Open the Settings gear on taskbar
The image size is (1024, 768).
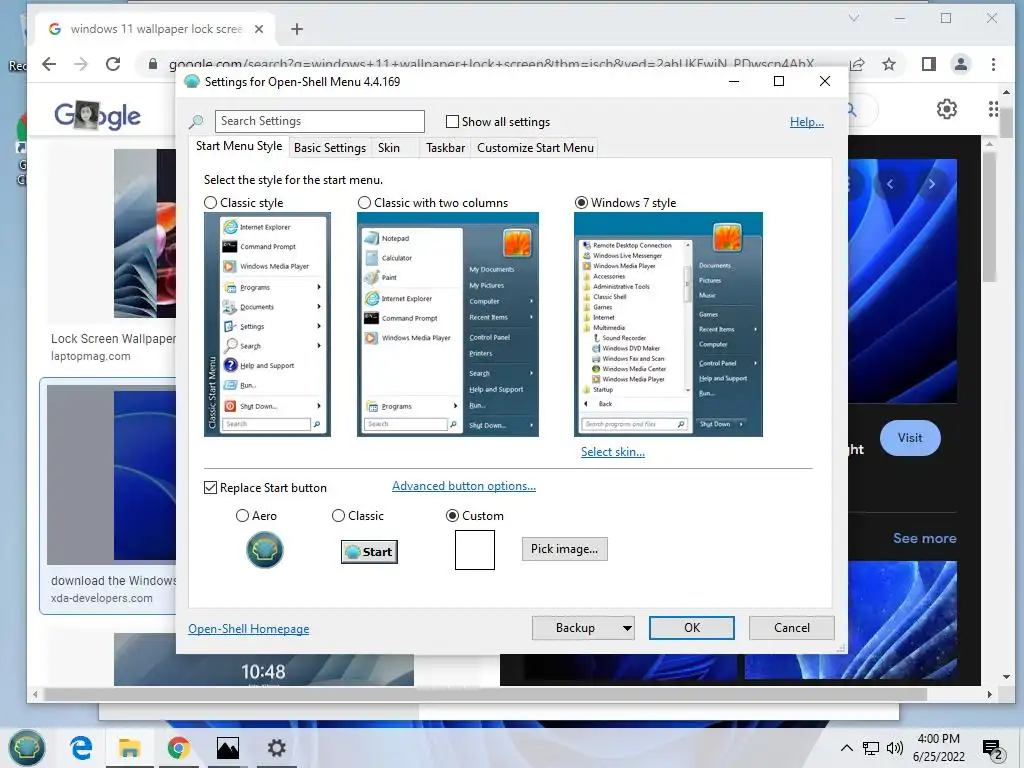(x=276, y=748)
